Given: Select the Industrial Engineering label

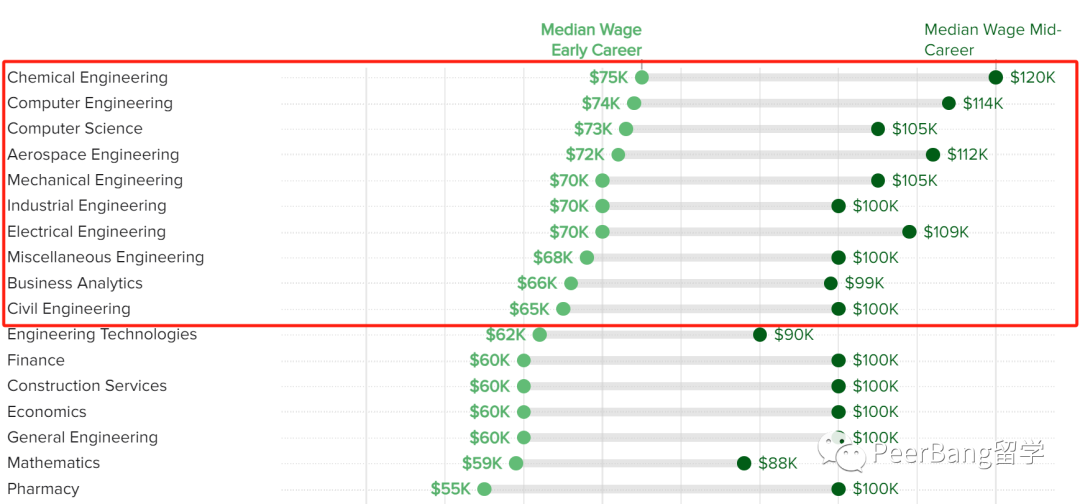Looking at the screenshot, I should 87,205.
